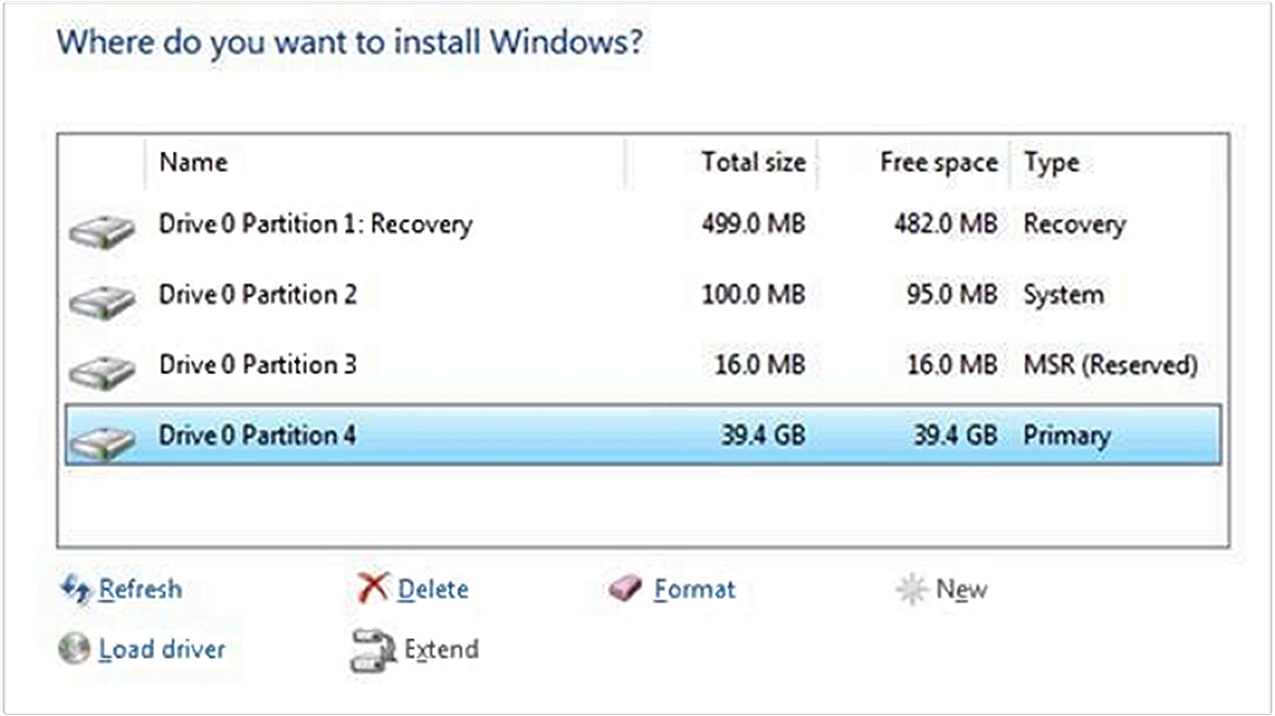The image size is (1275, 716).
Task: Sort by the Name column header
Action: coord(193,162)
